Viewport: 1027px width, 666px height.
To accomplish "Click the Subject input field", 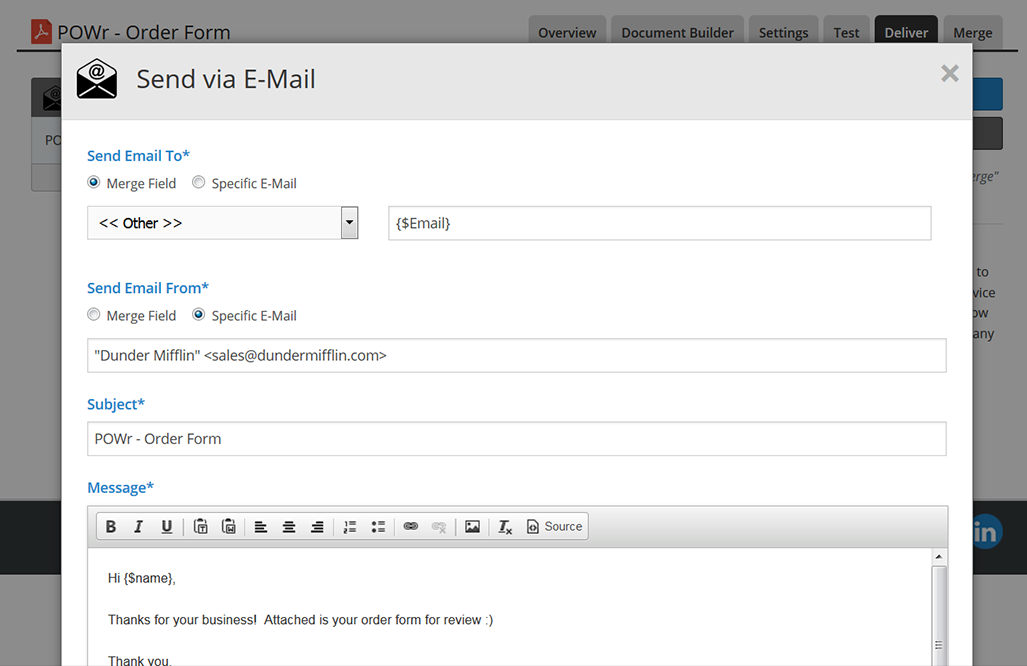I will tap(516, 439).
